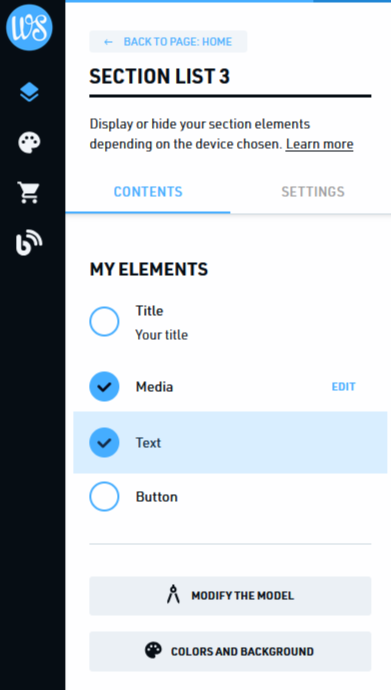Screen dimensions: 391x690
Task: Enable the Button element checkbox
Action: click(104, 496)
